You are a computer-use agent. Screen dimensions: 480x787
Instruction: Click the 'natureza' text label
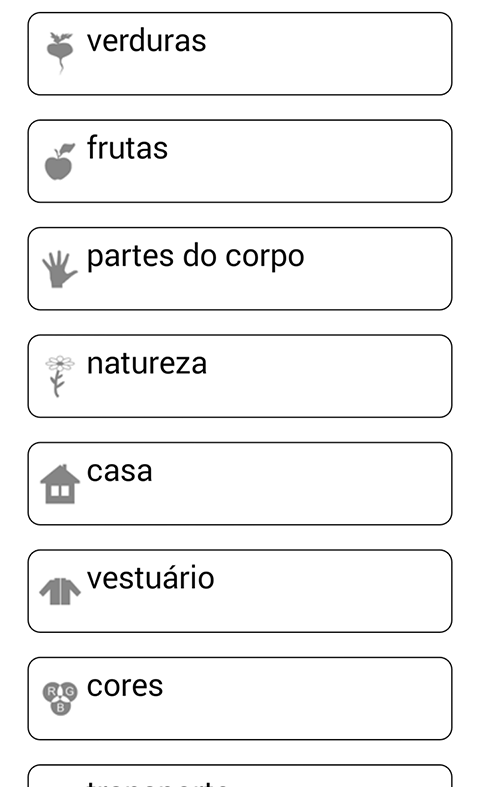click(147, 363)
